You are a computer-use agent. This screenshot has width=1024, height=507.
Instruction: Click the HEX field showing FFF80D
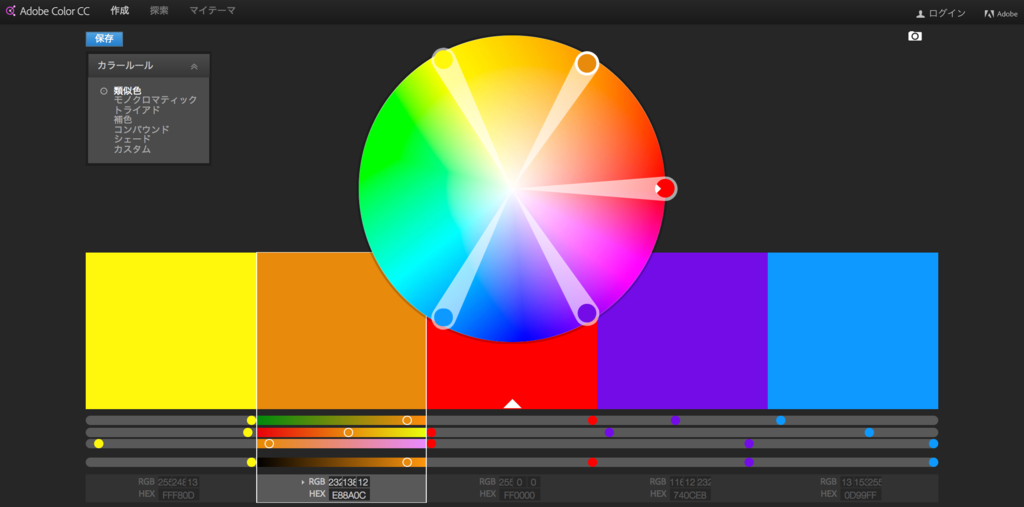pos(178,495)
